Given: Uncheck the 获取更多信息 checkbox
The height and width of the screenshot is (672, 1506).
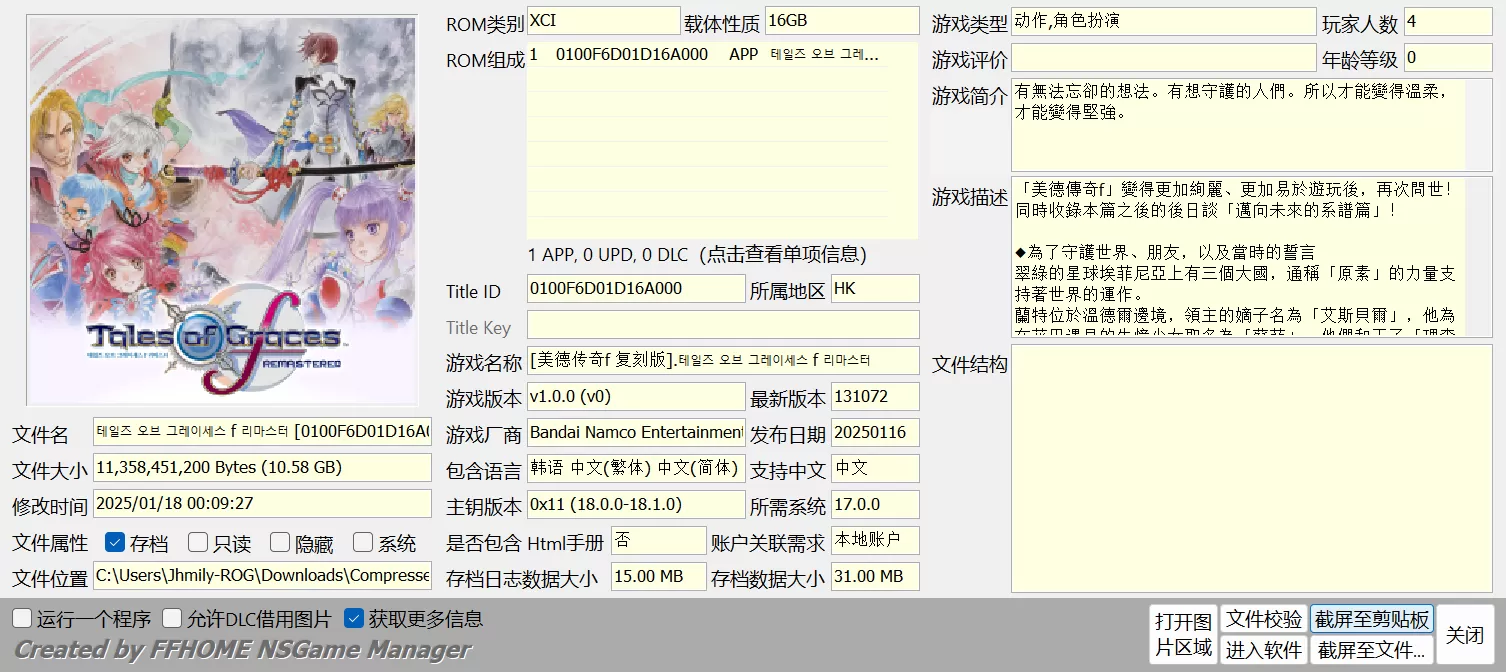Looking at the screenshot, I should coord(353,619).
